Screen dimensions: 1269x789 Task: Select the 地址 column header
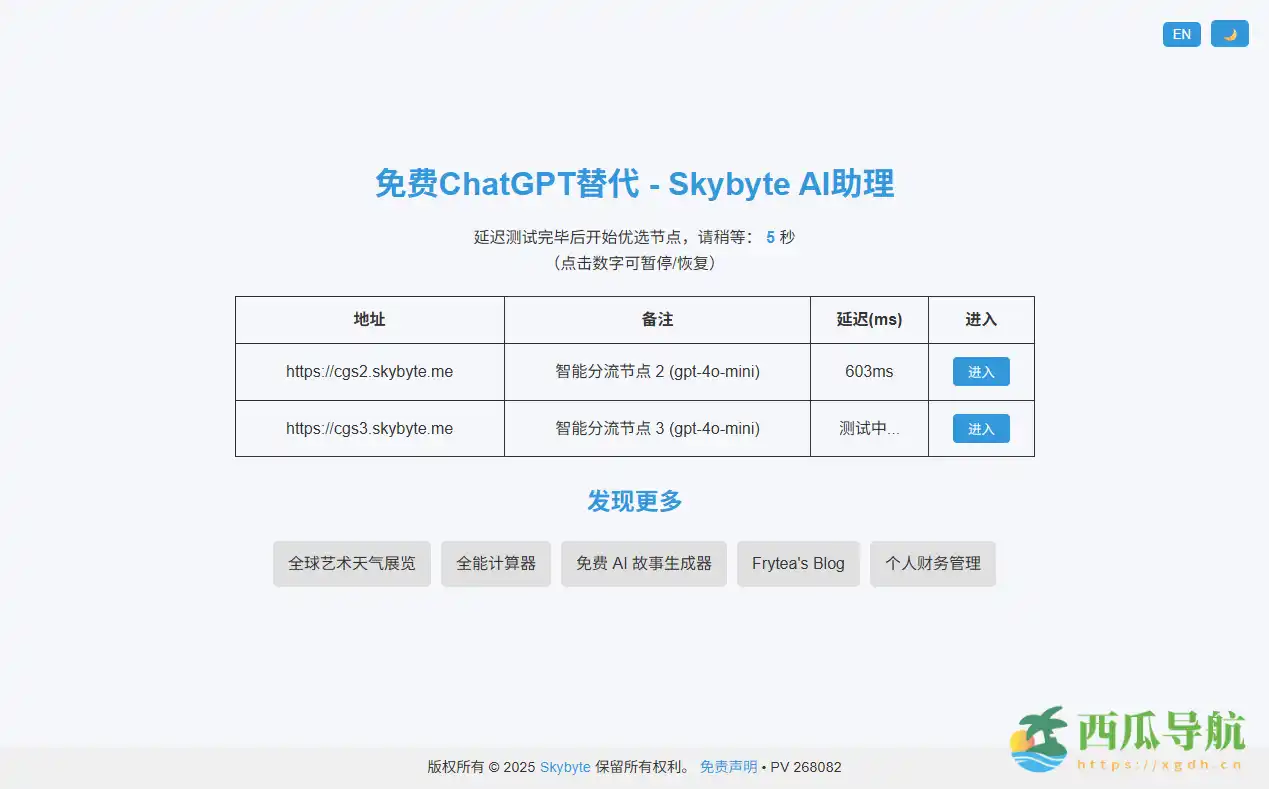tap(369, 319)
